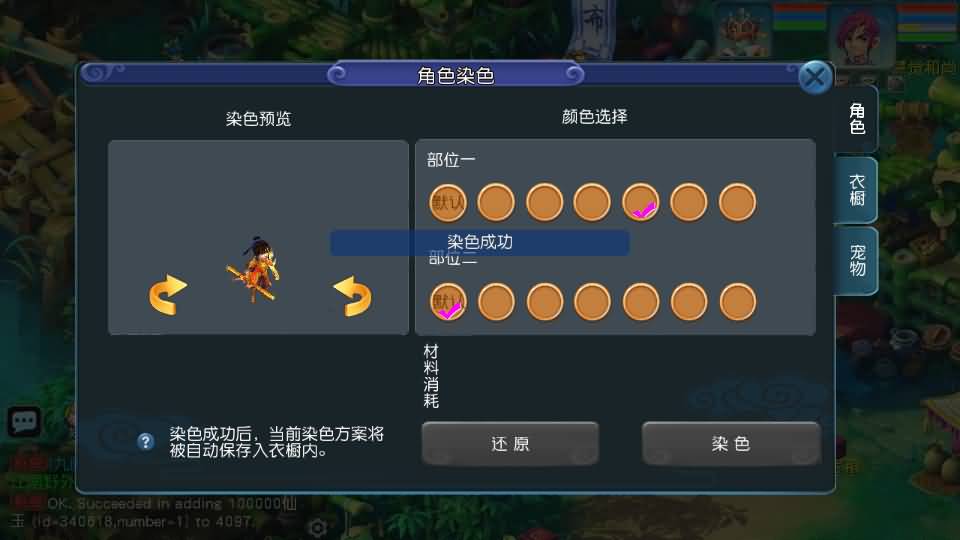Open the red-haired character portrait
The image size is (960, 540).
861,36
